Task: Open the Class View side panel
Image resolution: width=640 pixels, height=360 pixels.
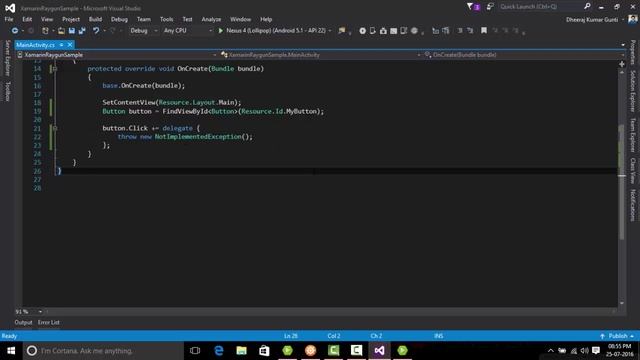Action: point(633,171)
